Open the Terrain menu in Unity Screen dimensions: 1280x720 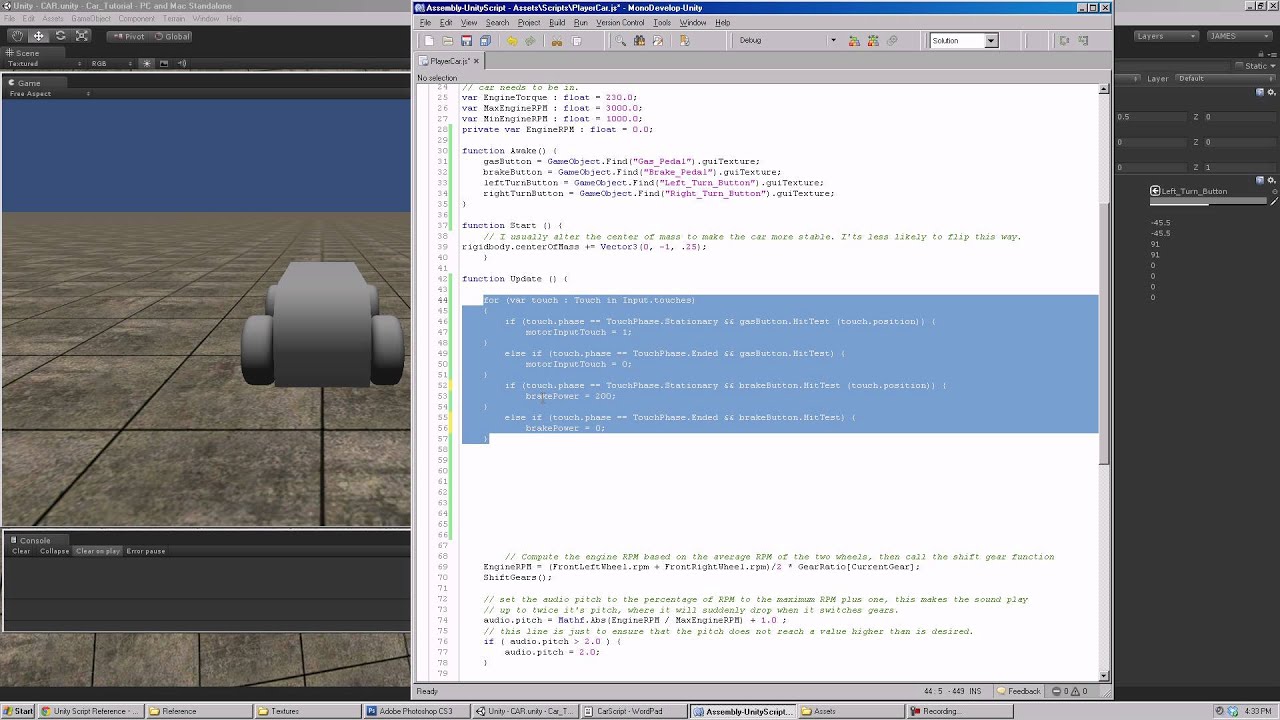[174, 19]
